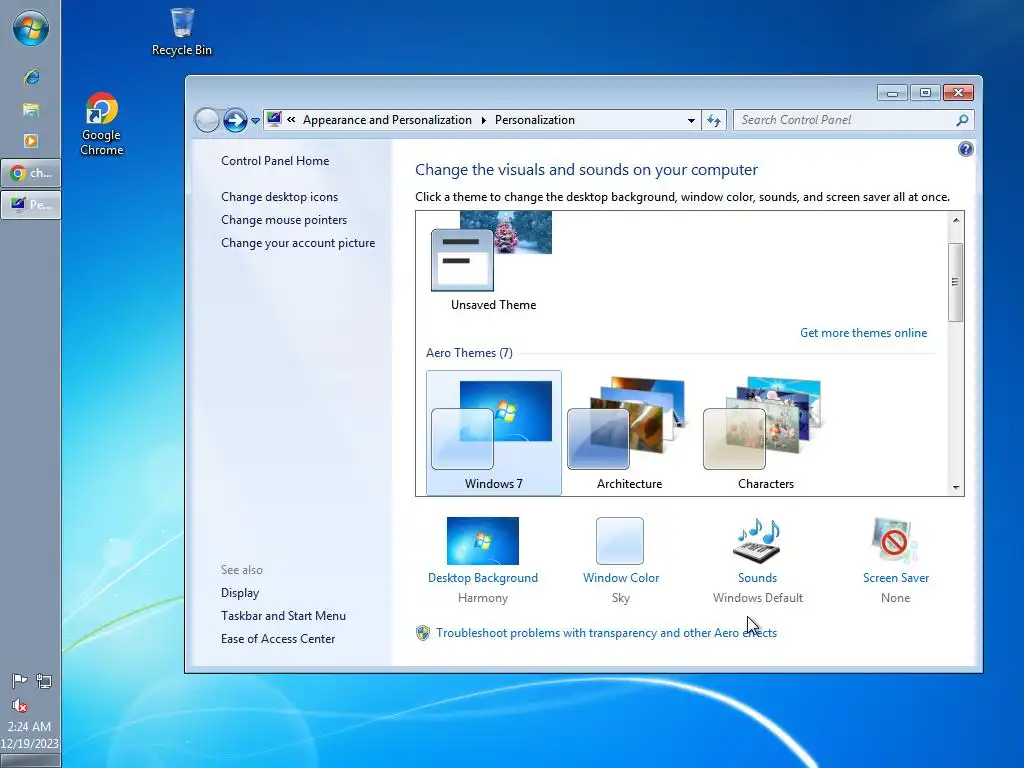The width and height of the screenshot is (1024, 768).
Task: Click theme list scroll down arrow
Action: point(956,487)
